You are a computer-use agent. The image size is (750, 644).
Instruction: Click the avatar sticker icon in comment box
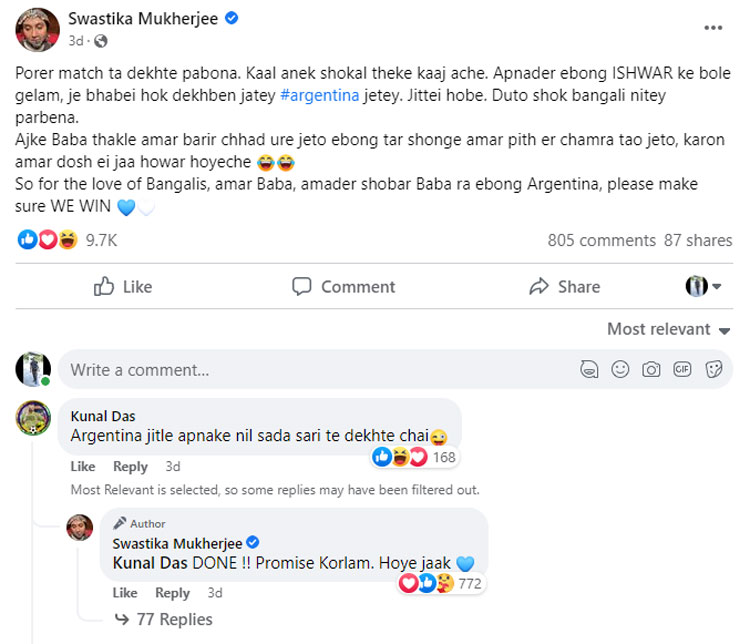point(589,369)
